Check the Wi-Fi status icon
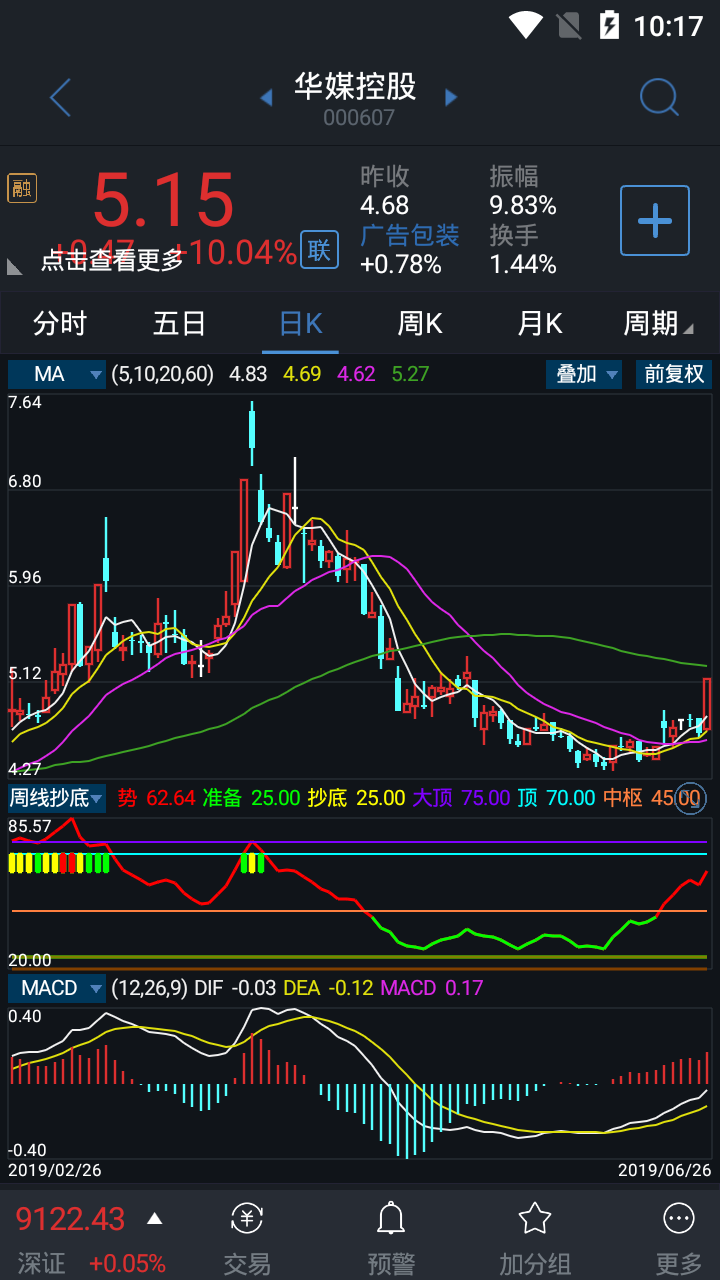Screen dimensions: 720x1280 point(525,24)
